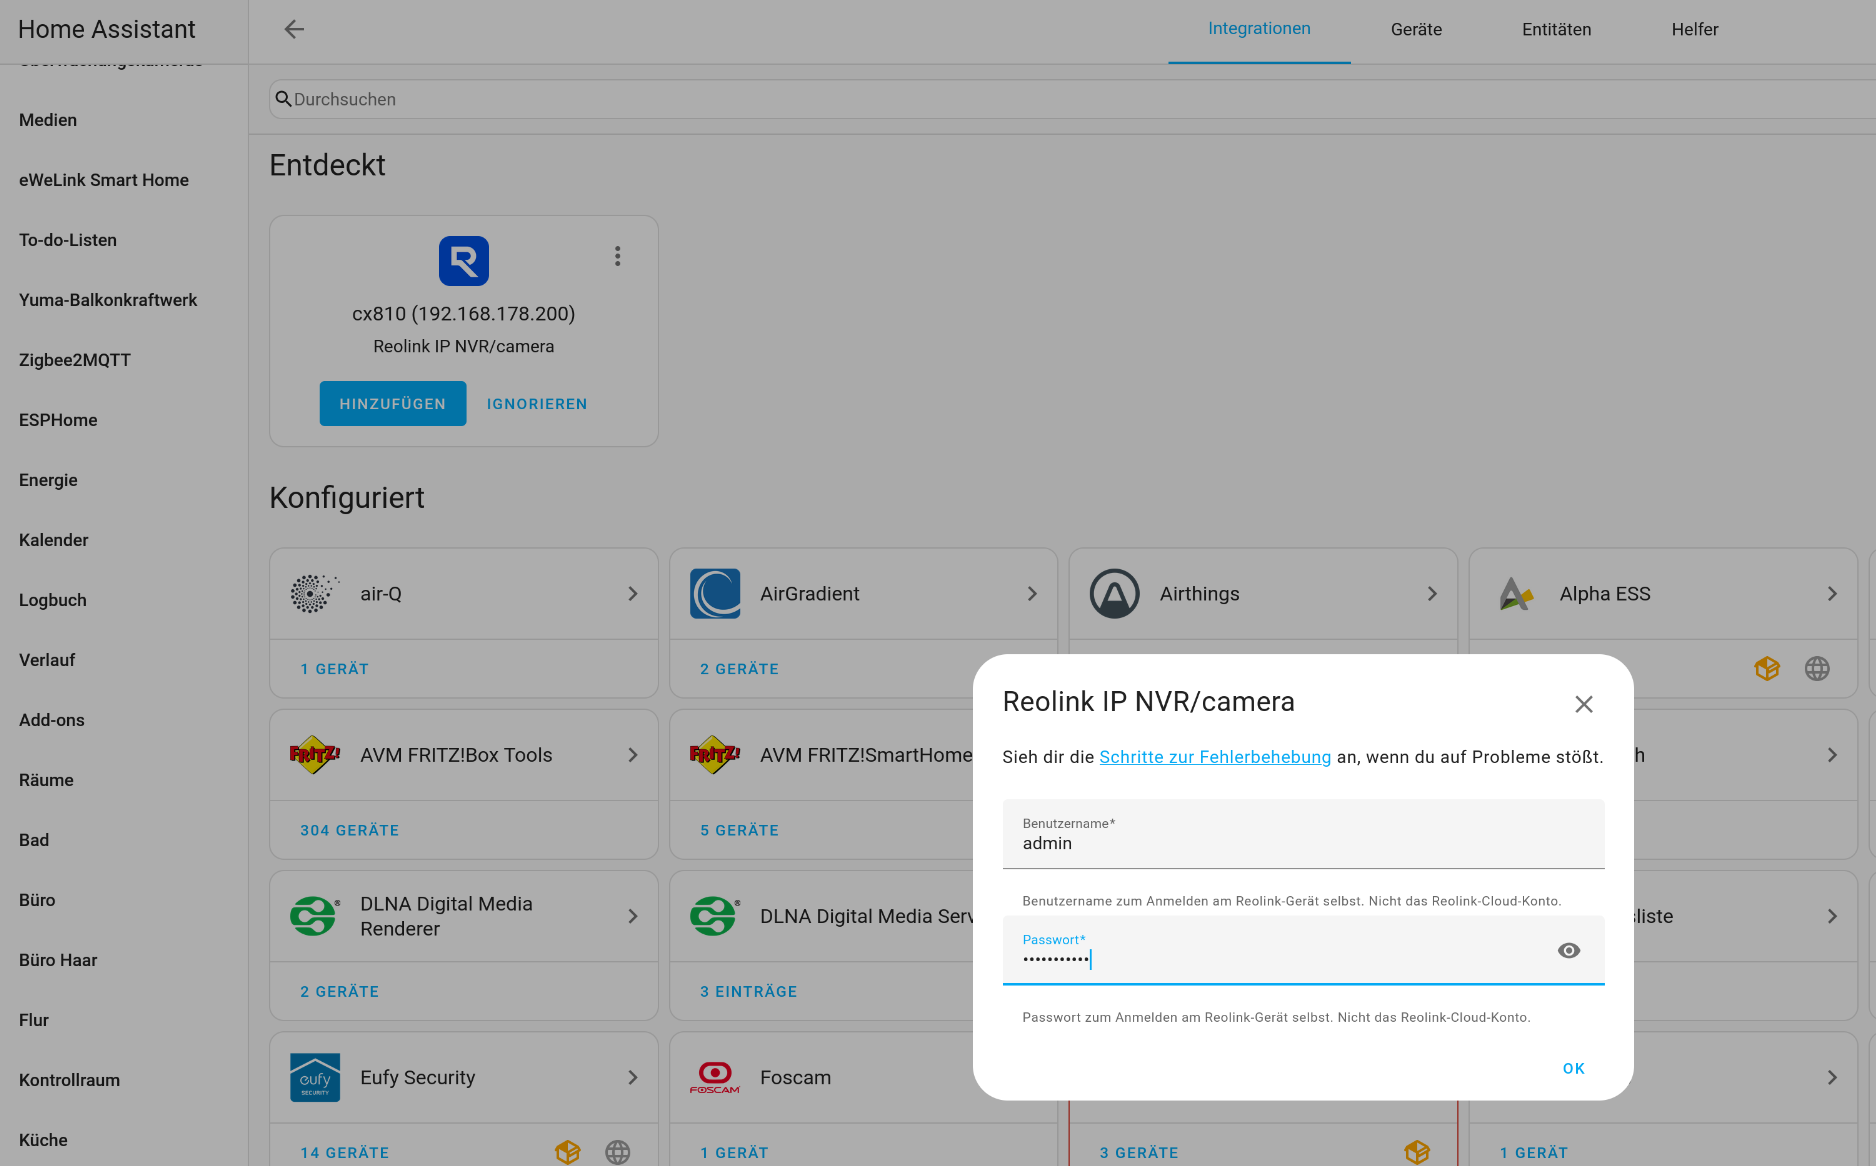Switch to the Helfer tab
1876x1166 pixels.
pyautogui.click(x=1695, y=30)
